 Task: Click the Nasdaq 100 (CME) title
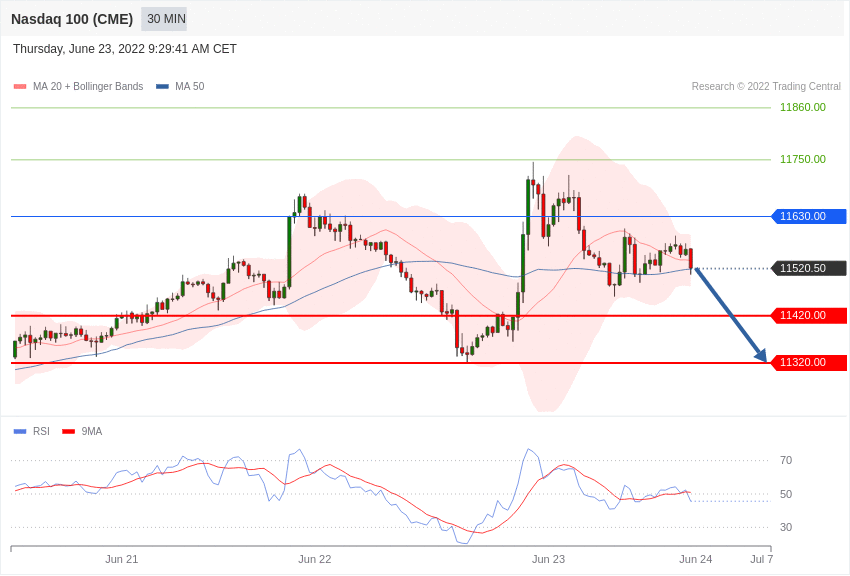click(x=72, y=19)
